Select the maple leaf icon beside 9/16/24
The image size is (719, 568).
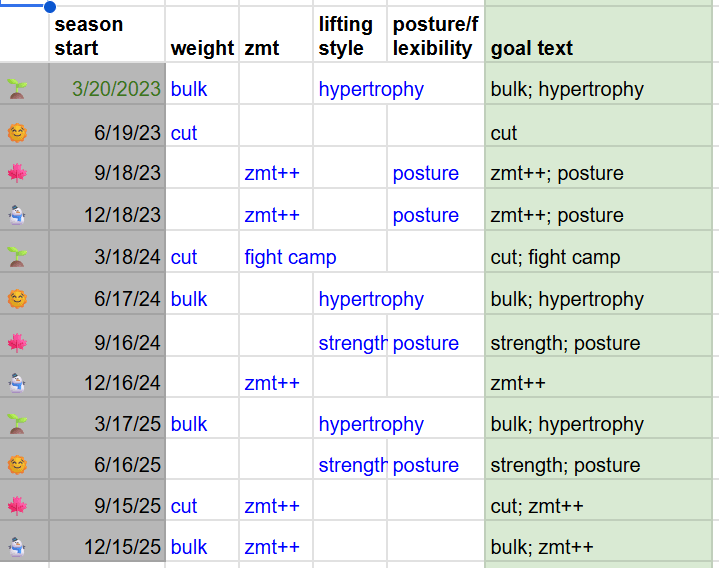(x=17, y=342)
